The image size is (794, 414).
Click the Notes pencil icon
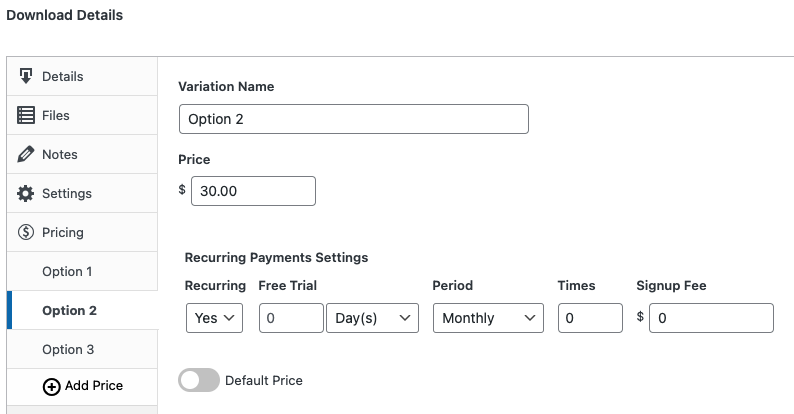tap(26, 154)
